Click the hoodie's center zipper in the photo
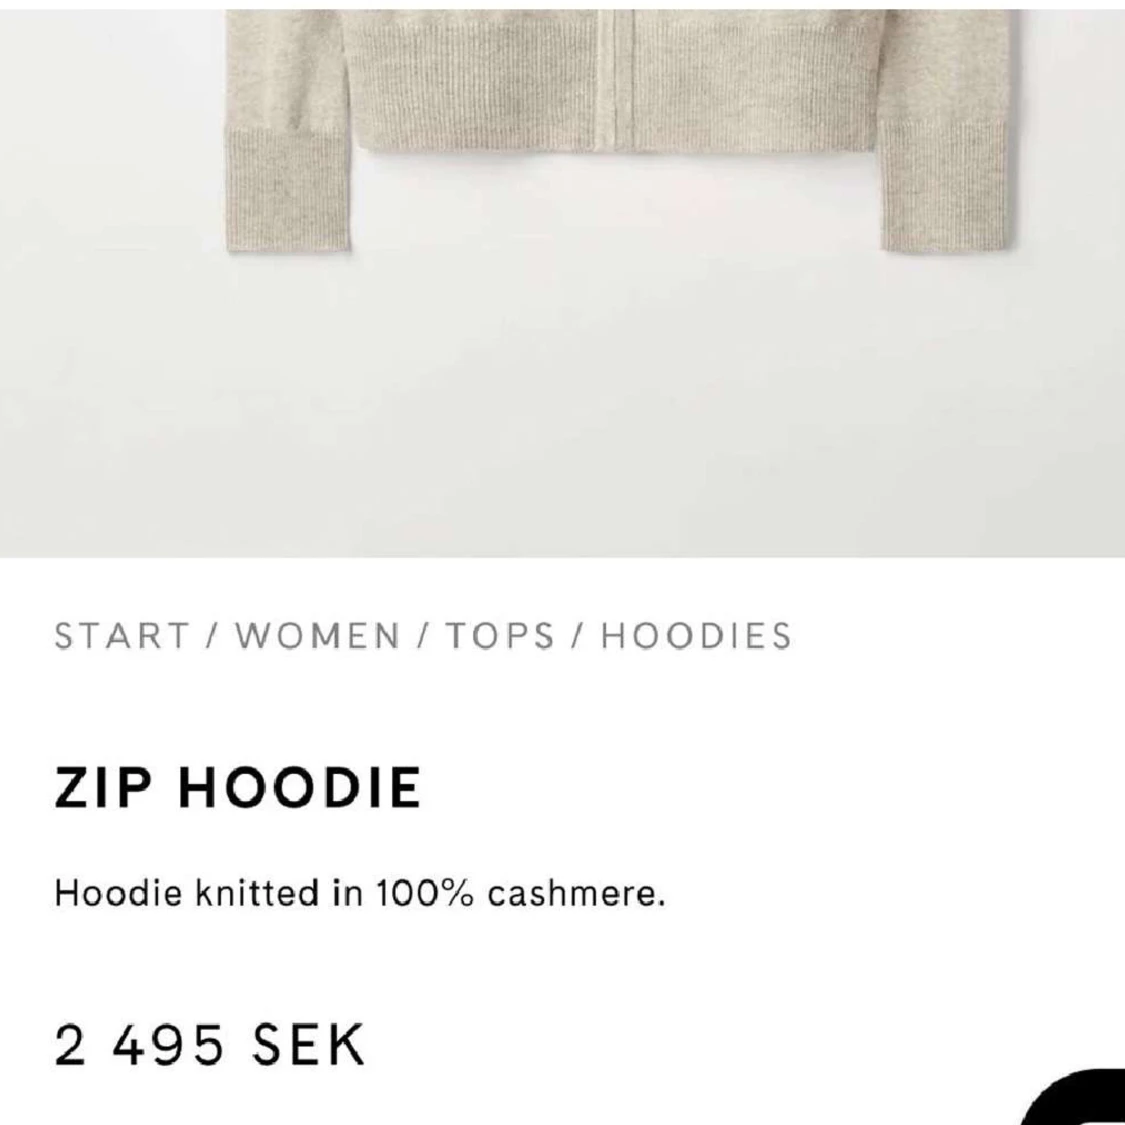The width and height of the screenshot is (1125, 1125). pyautogui.click(x=614, y=79)
